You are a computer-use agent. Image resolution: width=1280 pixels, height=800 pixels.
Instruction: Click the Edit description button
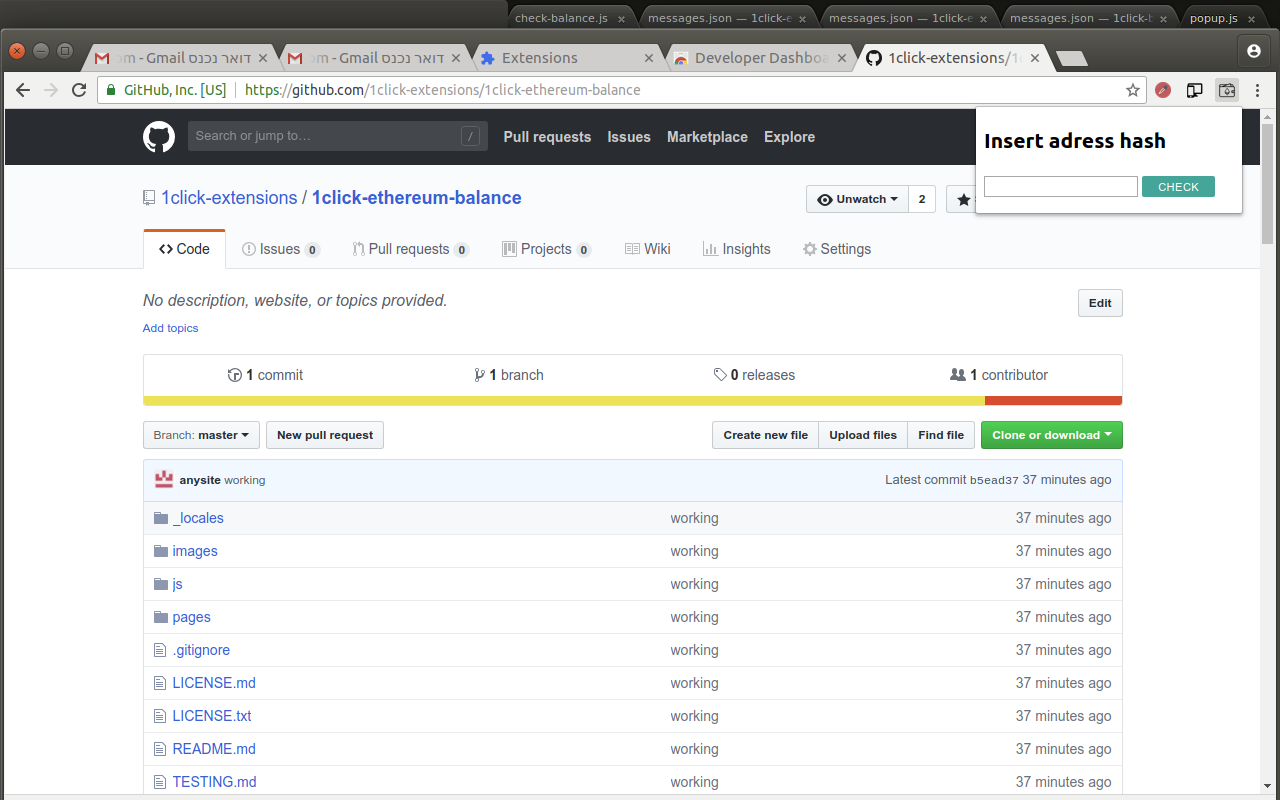coord(1100,303)
